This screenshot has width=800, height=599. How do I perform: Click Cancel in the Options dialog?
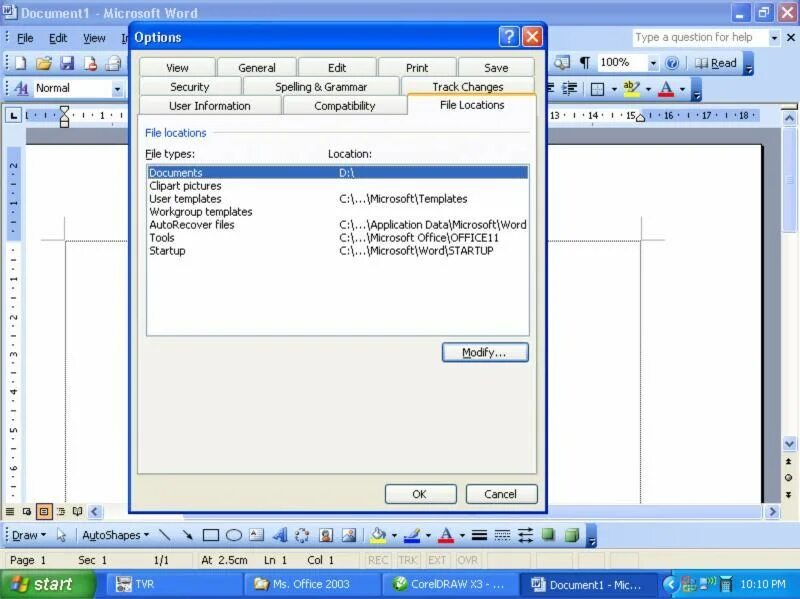pos(502,494)
